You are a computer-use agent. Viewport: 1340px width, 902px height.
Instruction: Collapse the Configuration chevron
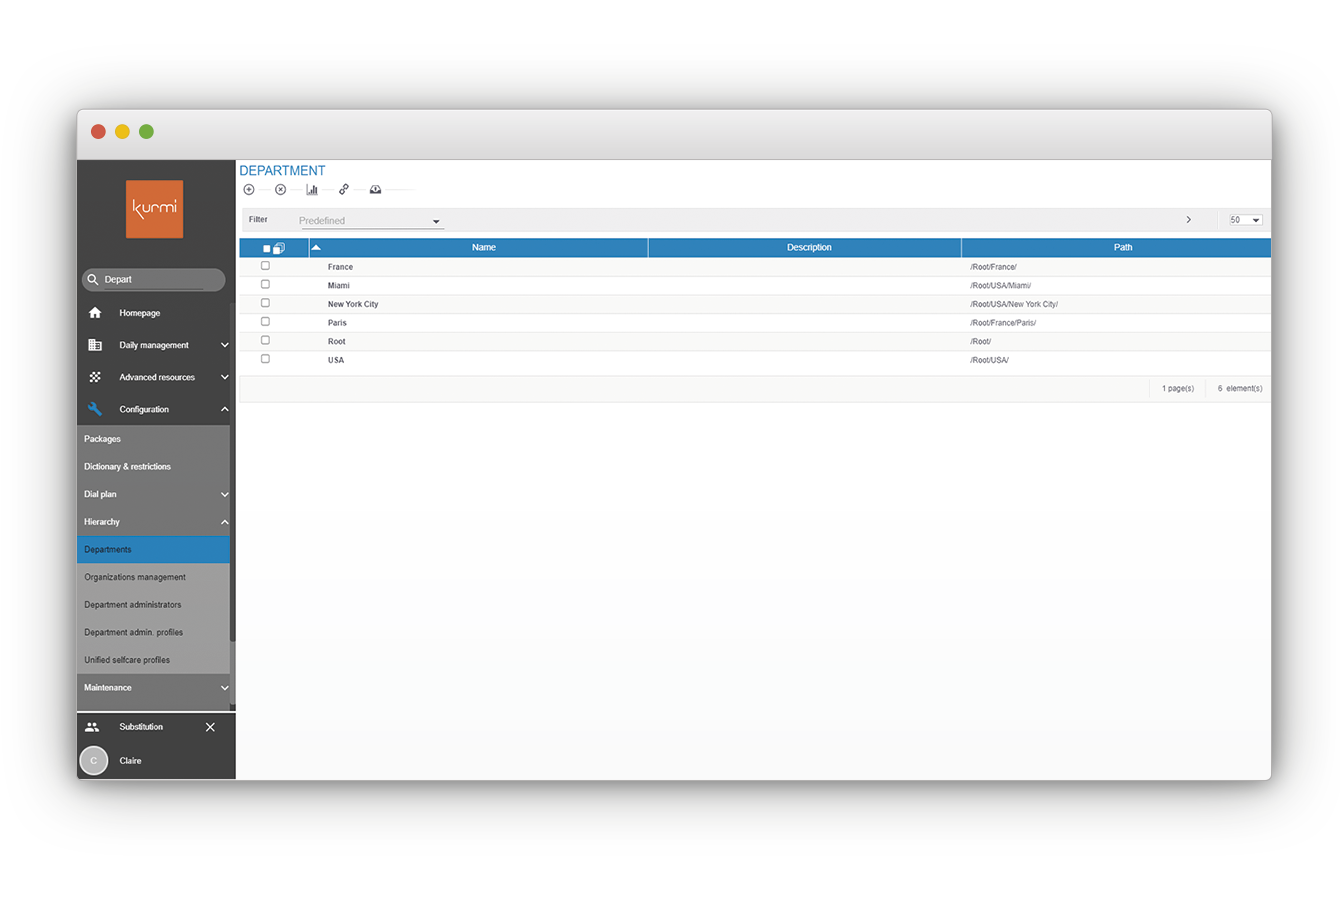pyautogui.click(x=224, y=409)
